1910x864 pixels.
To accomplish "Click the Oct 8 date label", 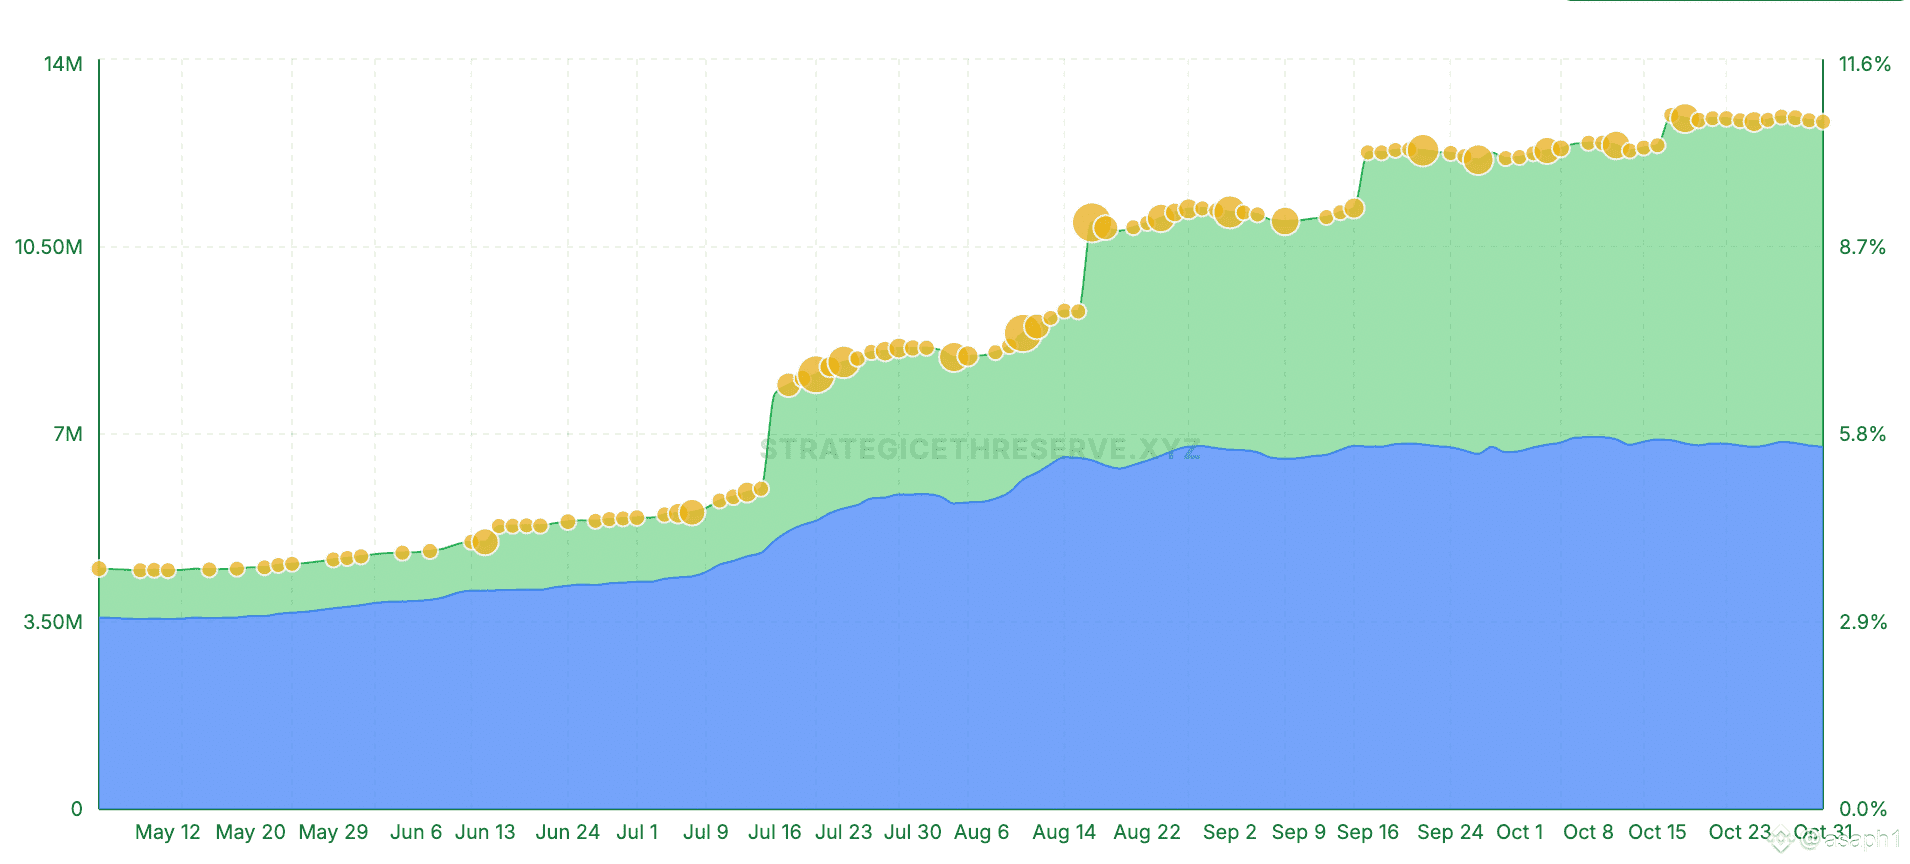I will pos(1588,832).
